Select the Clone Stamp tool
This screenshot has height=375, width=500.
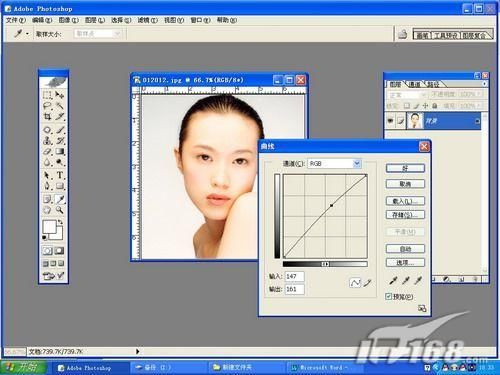coord(47,141)
